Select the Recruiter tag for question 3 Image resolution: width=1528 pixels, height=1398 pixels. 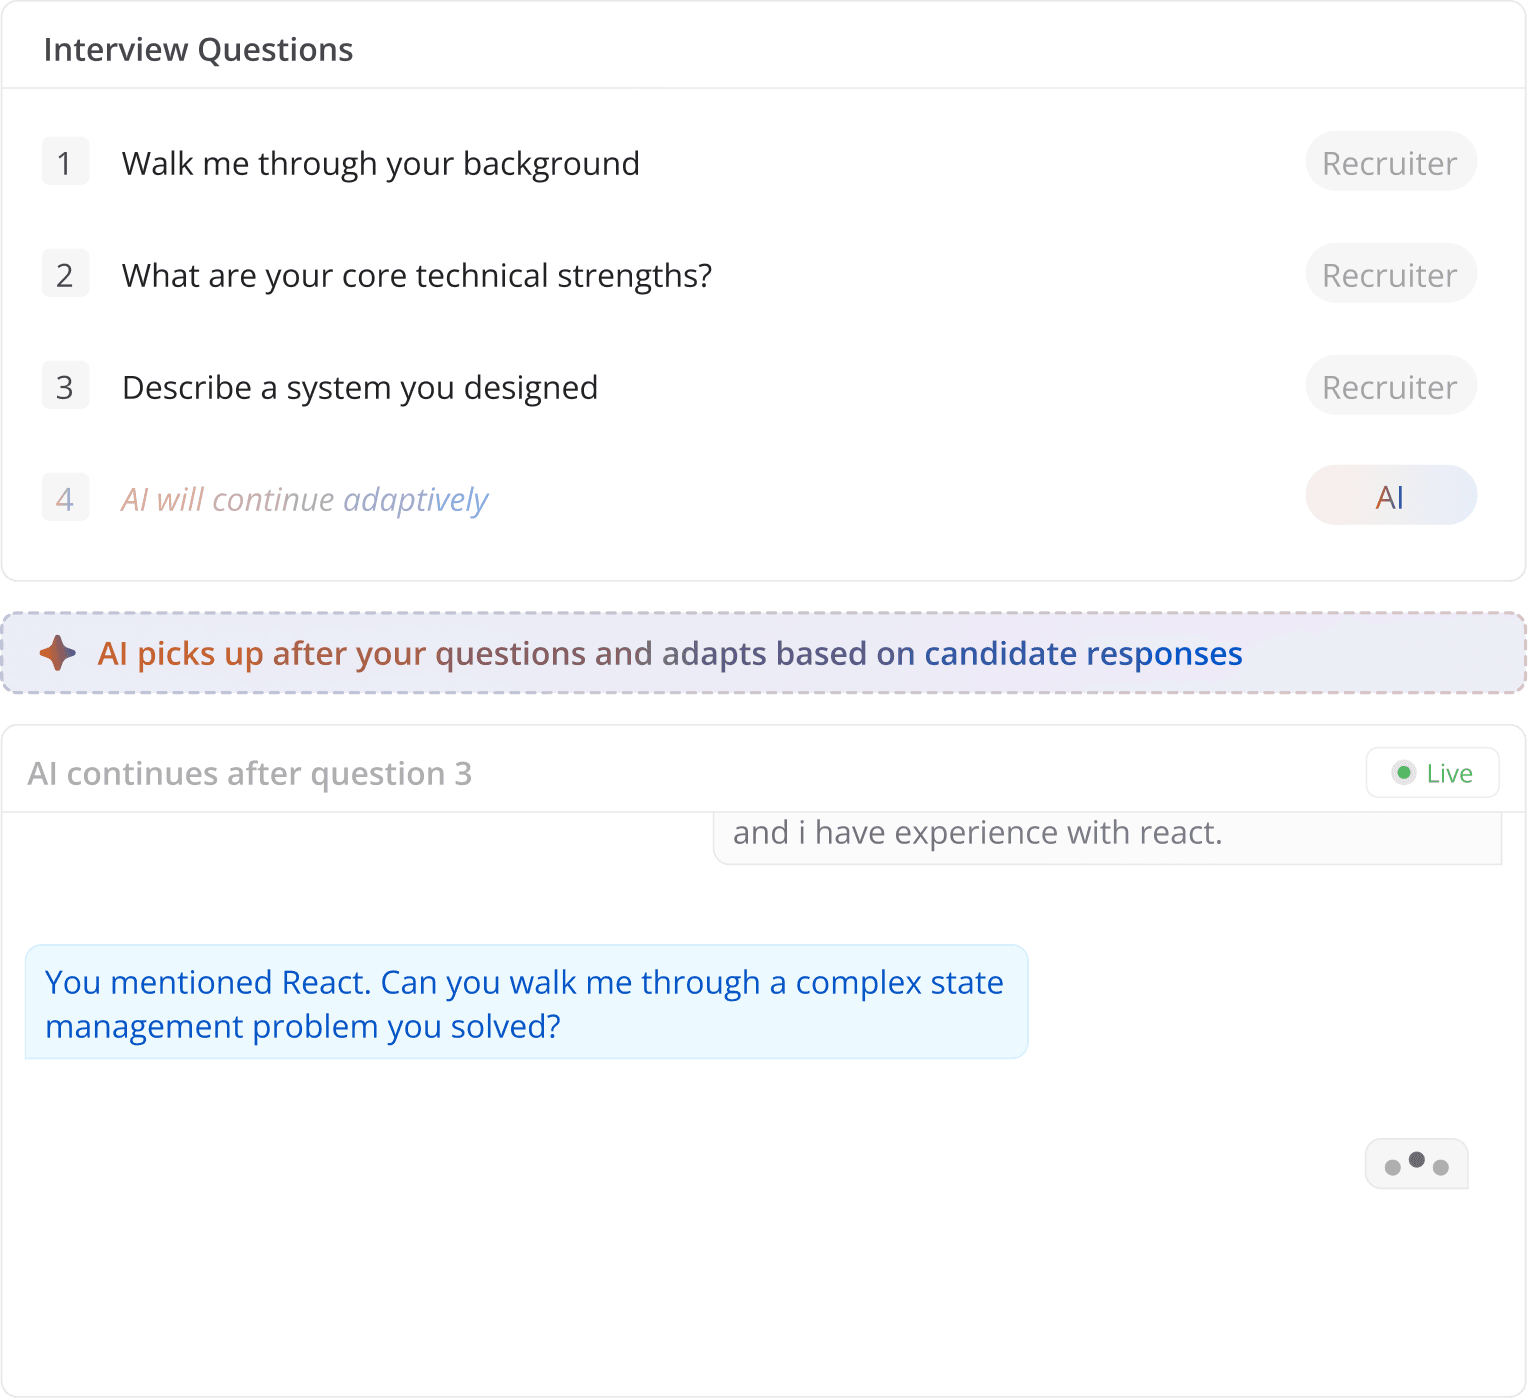(1391, 386)
